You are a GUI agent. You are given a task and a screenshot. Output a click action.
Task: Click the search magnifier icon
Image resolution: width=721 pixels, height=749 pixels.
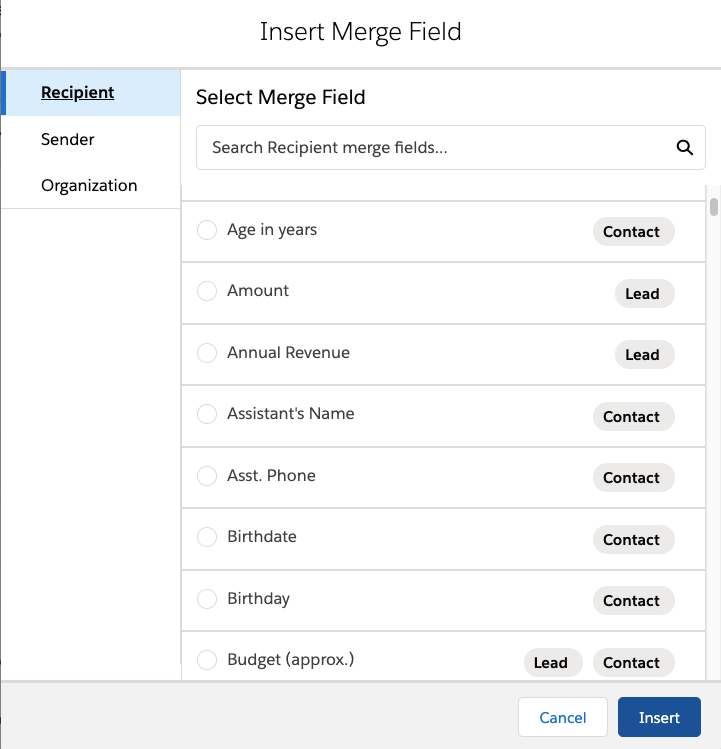(685, 148)
